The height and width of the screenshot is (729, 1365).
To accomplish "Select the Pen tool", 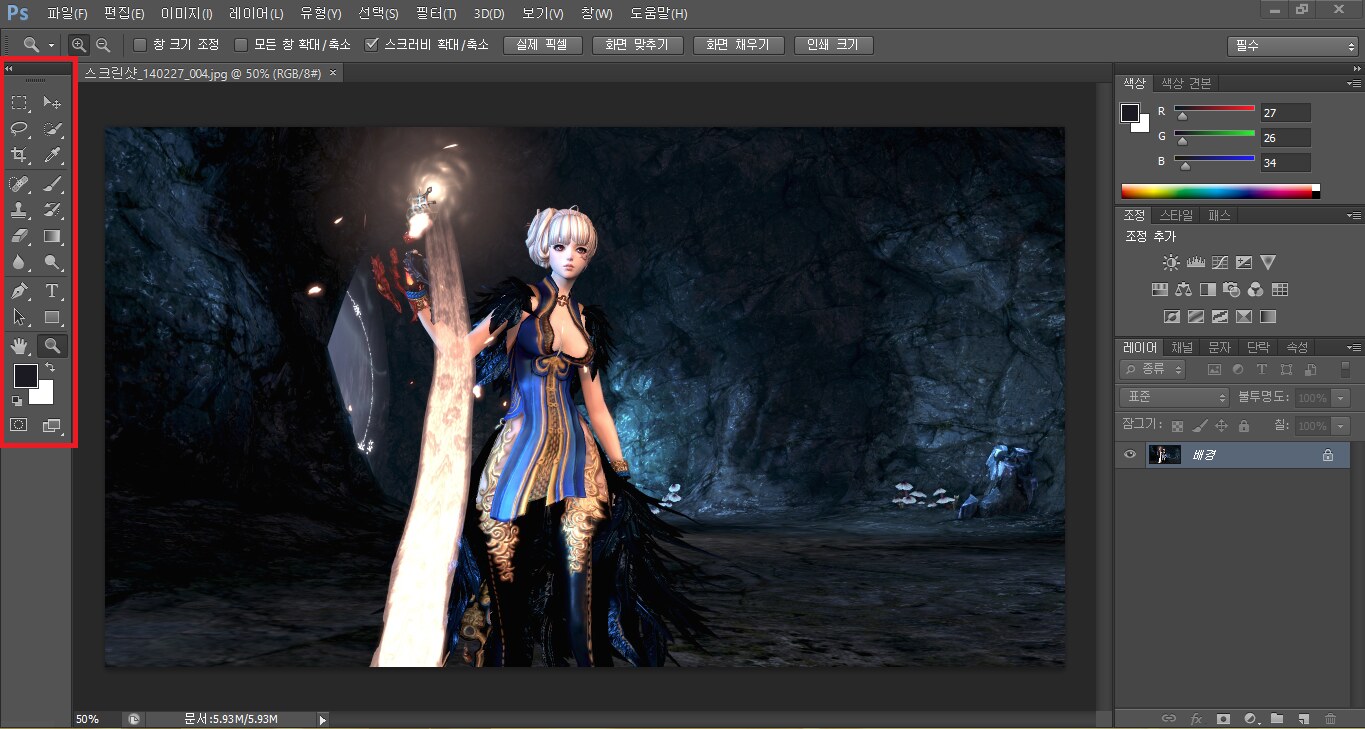I will (x=19, y=292).
